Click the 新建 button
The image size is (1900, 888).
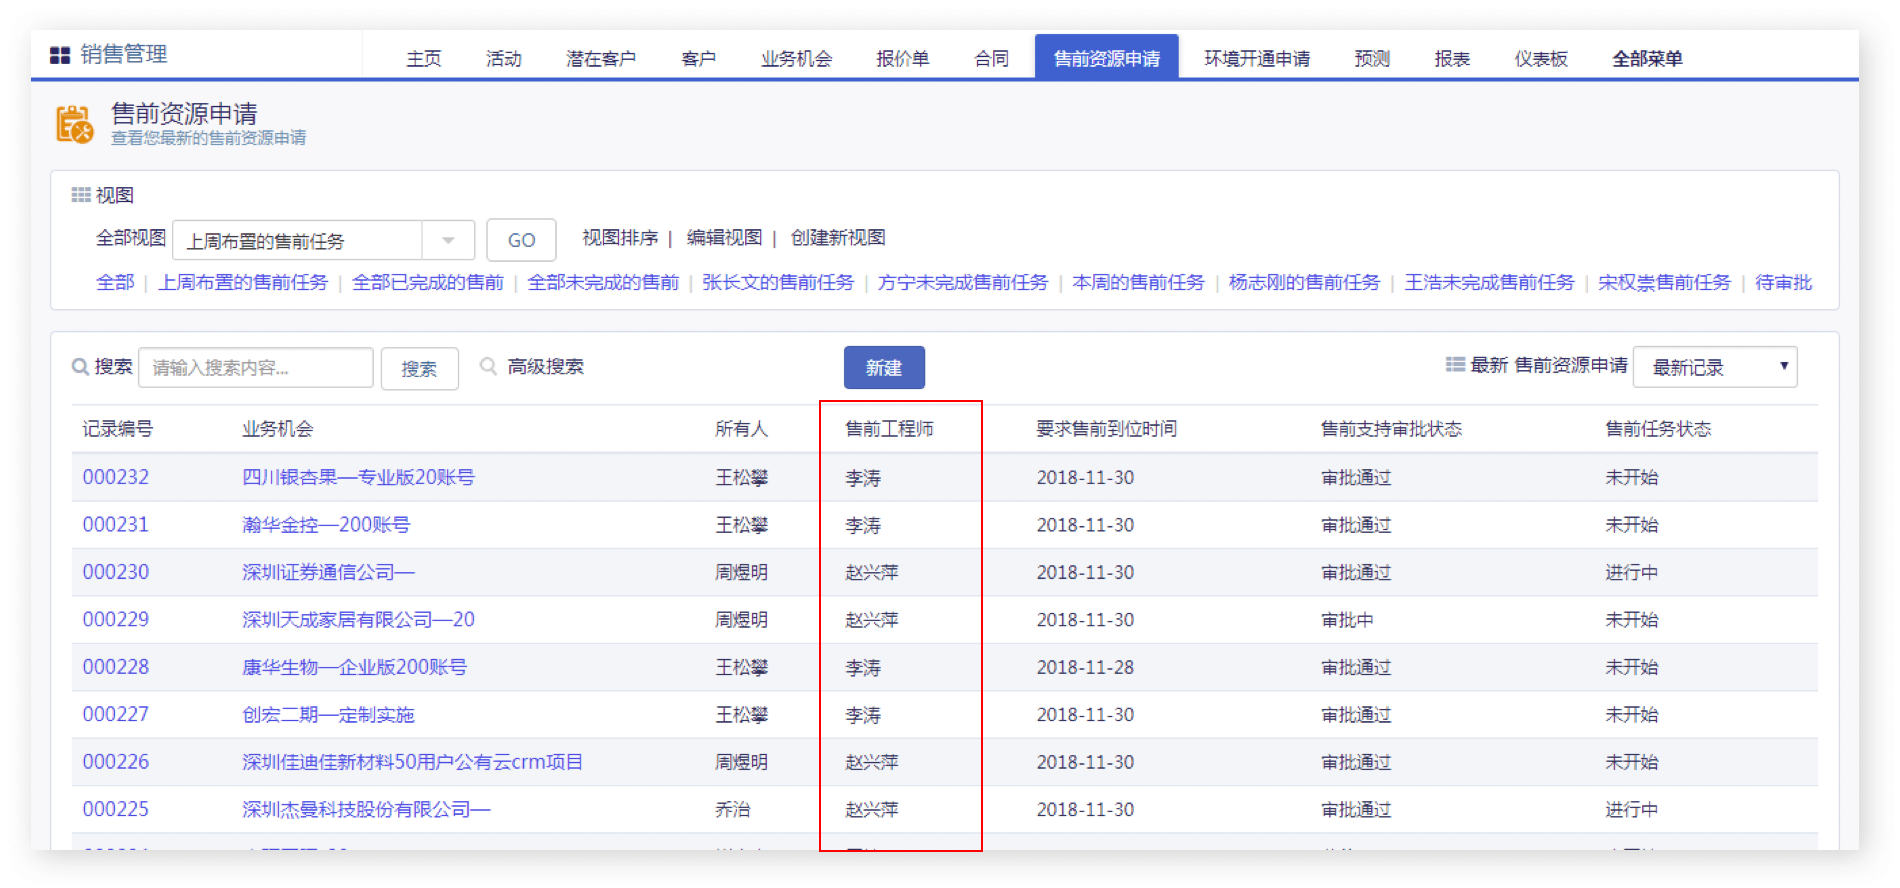point(884,367)
